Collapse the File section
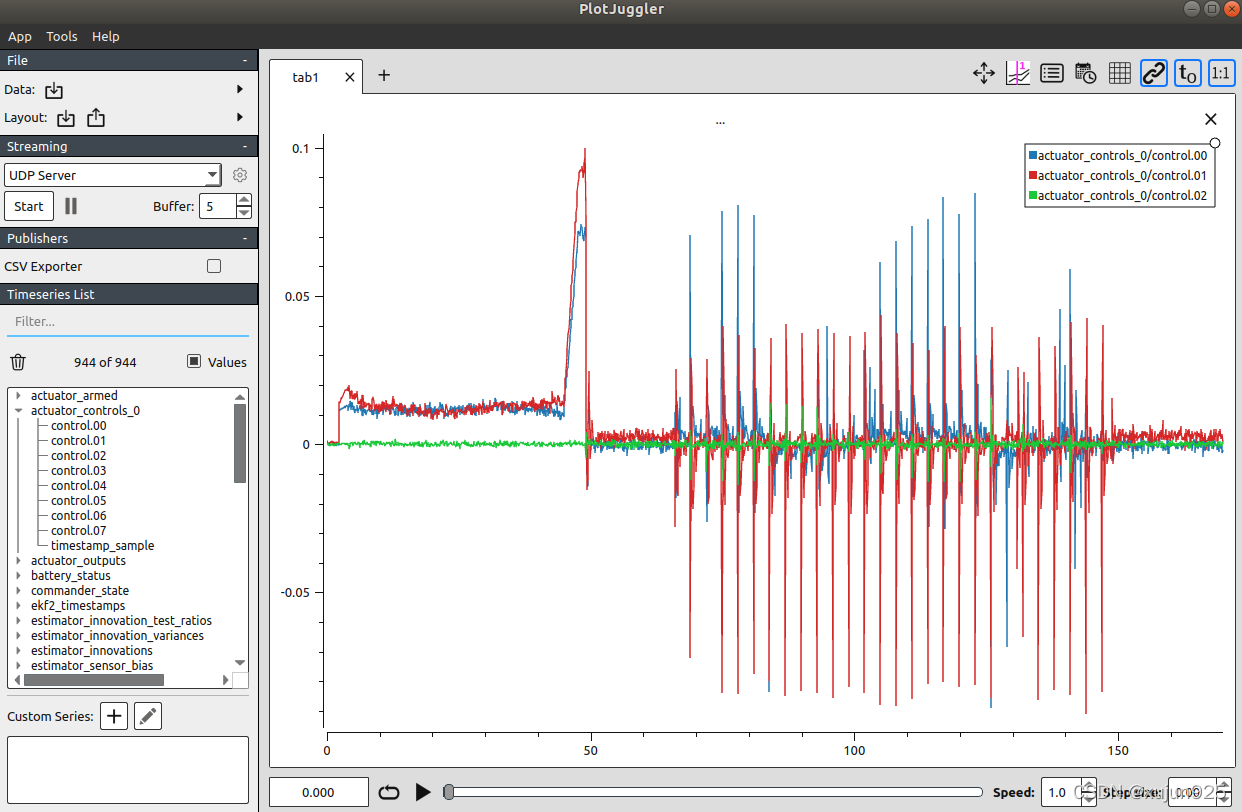 pyautogui.click(x=245, y=60)
